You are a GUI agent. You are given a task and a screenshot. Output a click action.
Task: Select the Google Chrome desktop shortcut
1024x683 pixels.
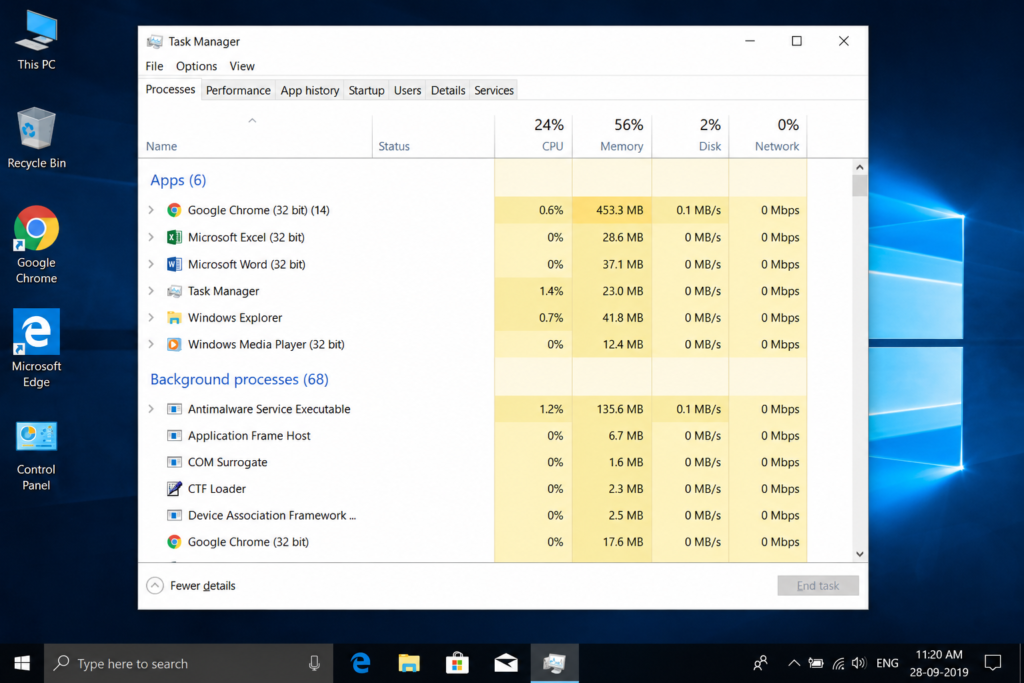(x=37, y=246)
